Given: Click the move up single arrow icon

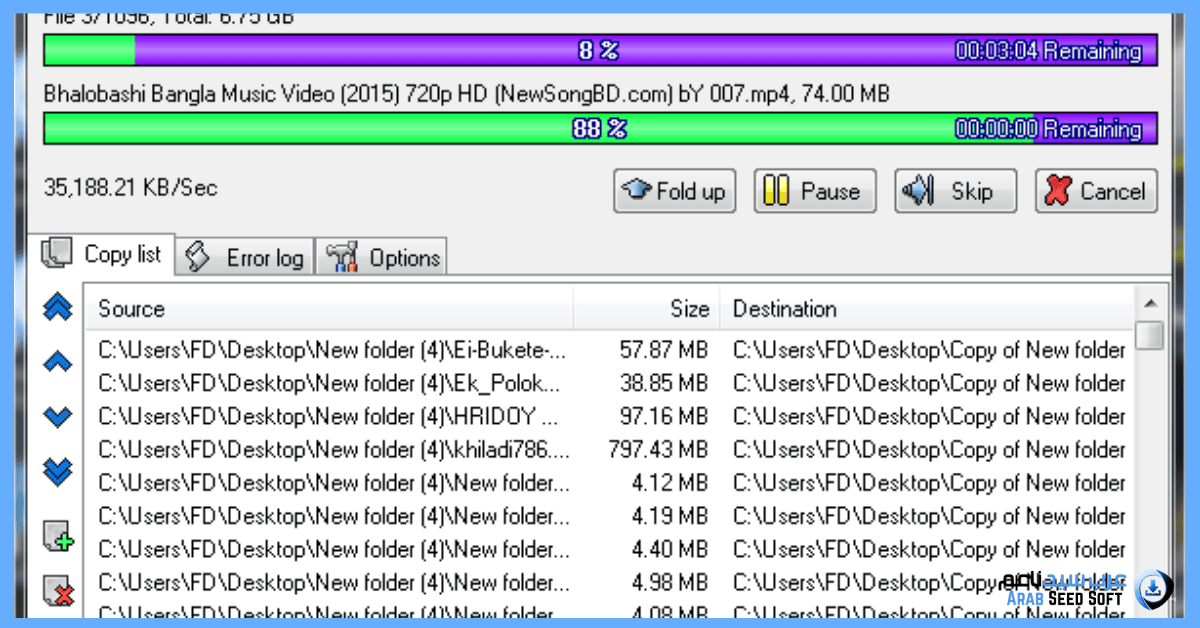Looking at the screenshot, I should (58, 363).
